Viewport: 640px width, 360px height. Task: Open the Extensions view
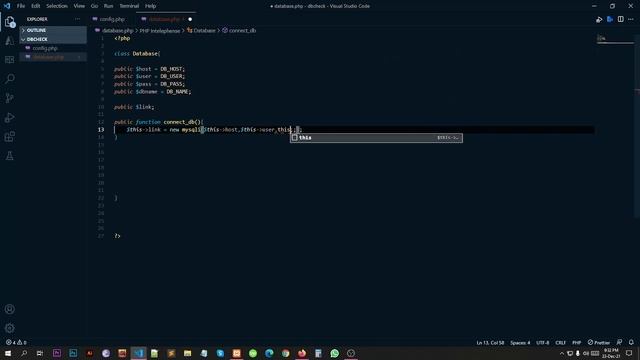tap(10, 137)
